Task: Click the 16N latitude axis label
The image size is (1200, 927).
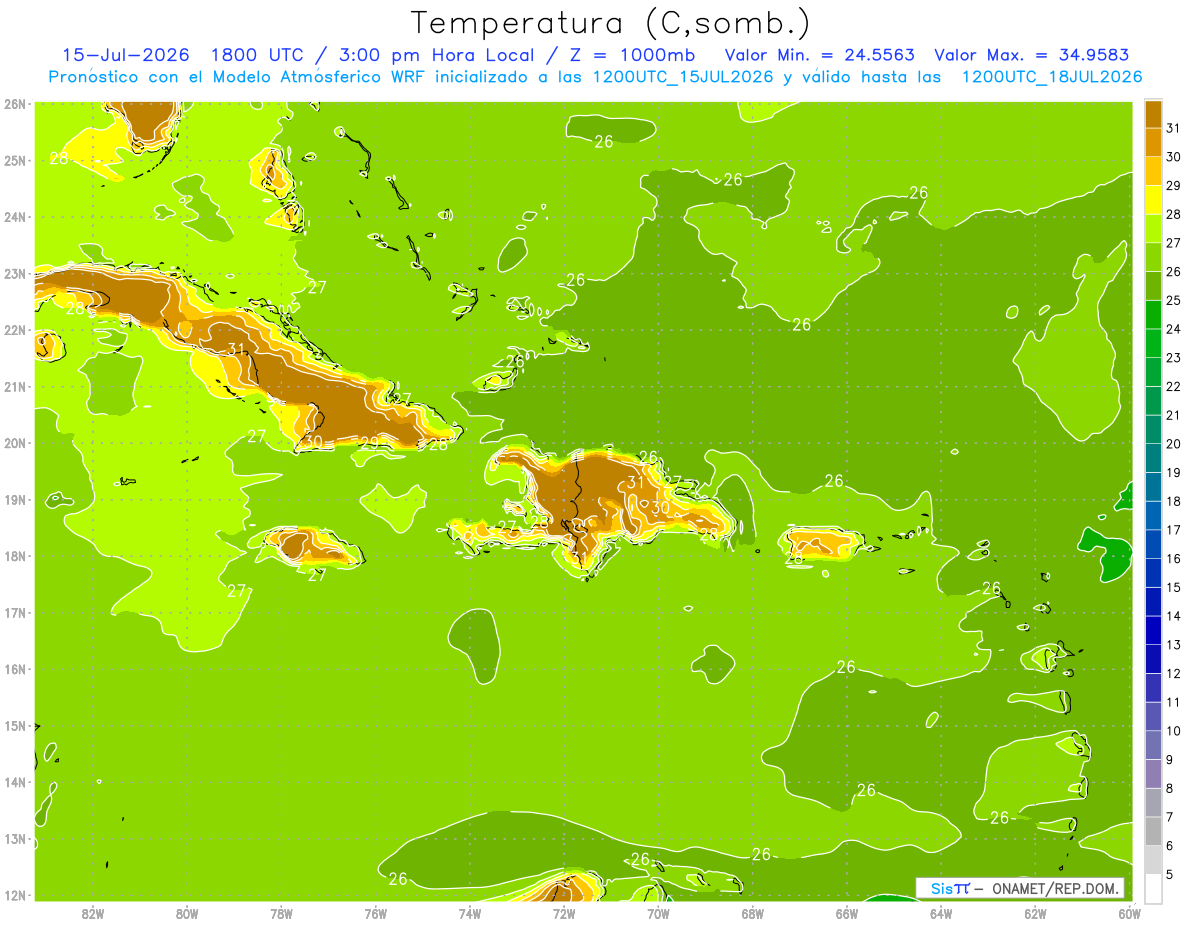Action: 14,669
